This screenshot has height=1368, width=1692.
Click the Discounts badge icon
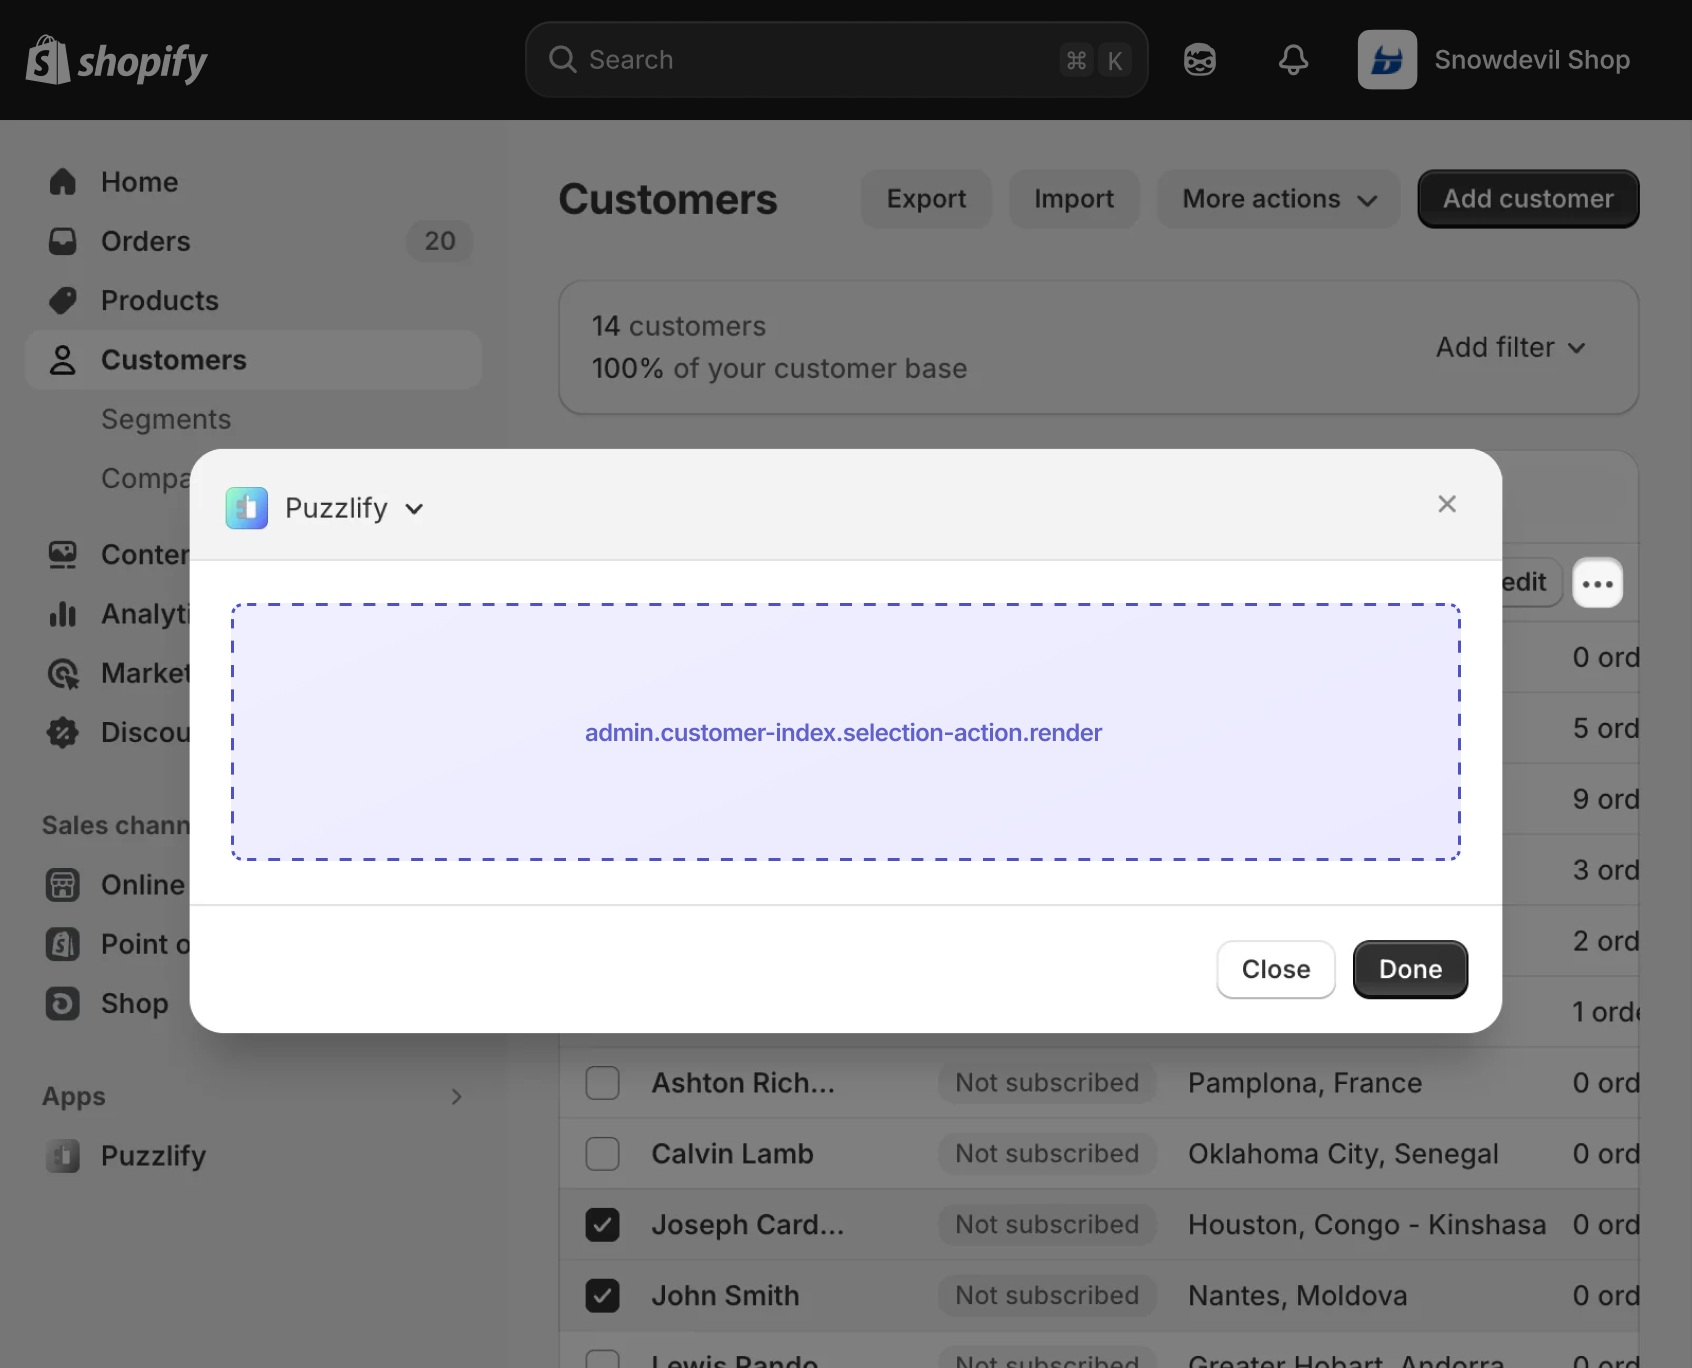63,732
